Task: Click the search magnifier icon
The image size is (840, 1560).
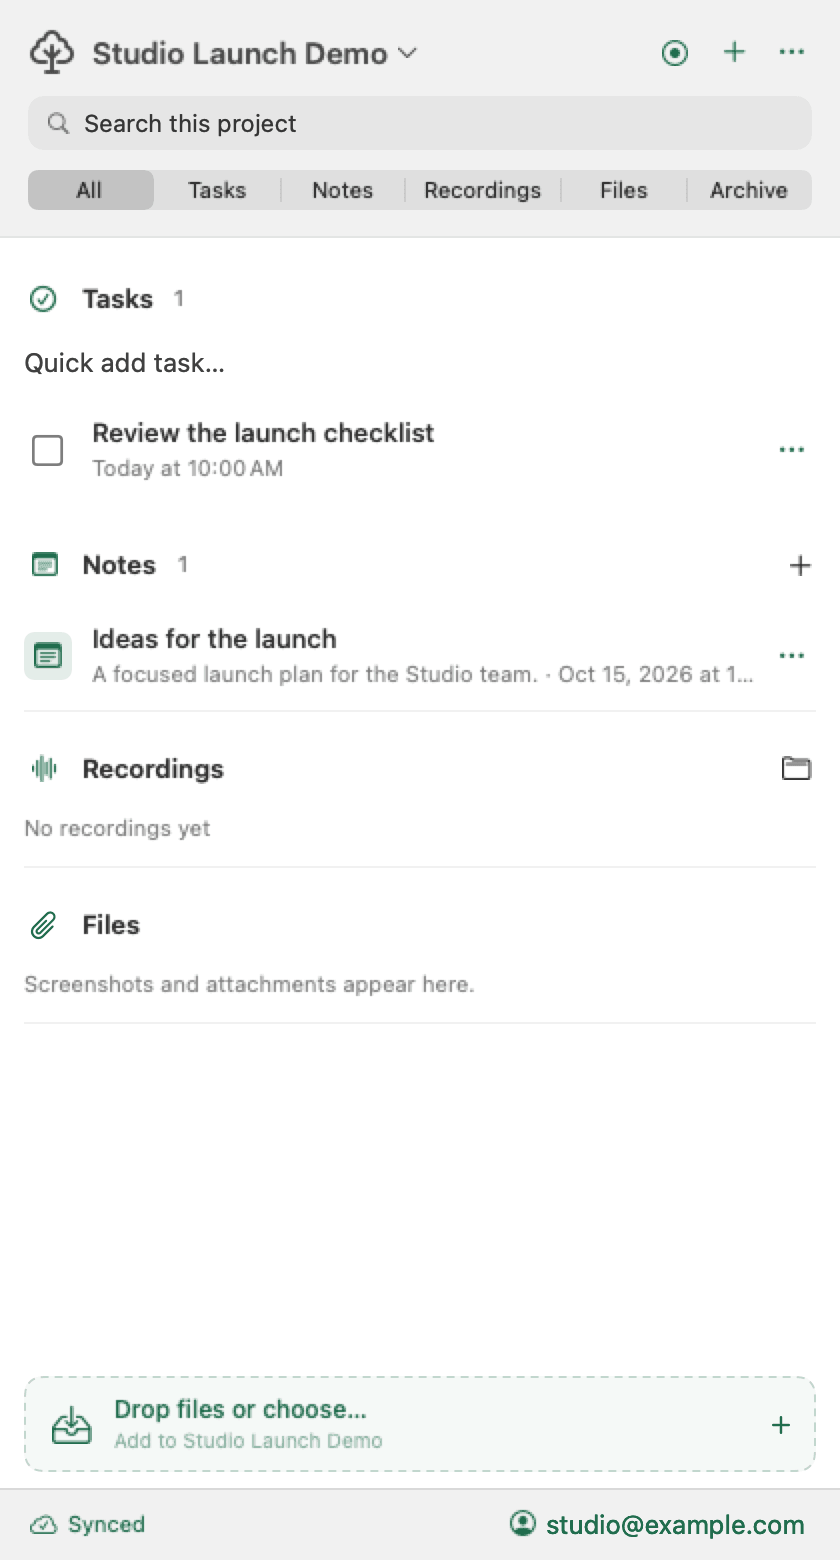Action: tap(59, 123)
